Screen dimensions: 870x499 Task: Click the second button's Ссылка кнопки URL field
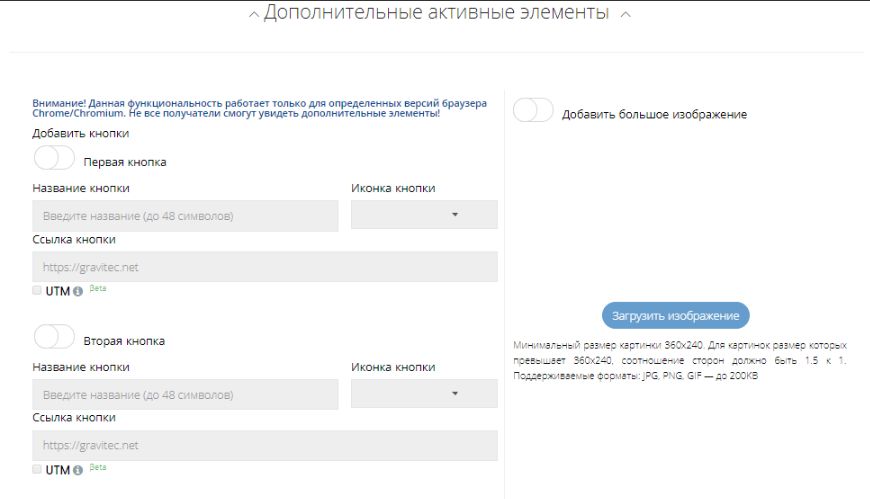tap(265, 445)
